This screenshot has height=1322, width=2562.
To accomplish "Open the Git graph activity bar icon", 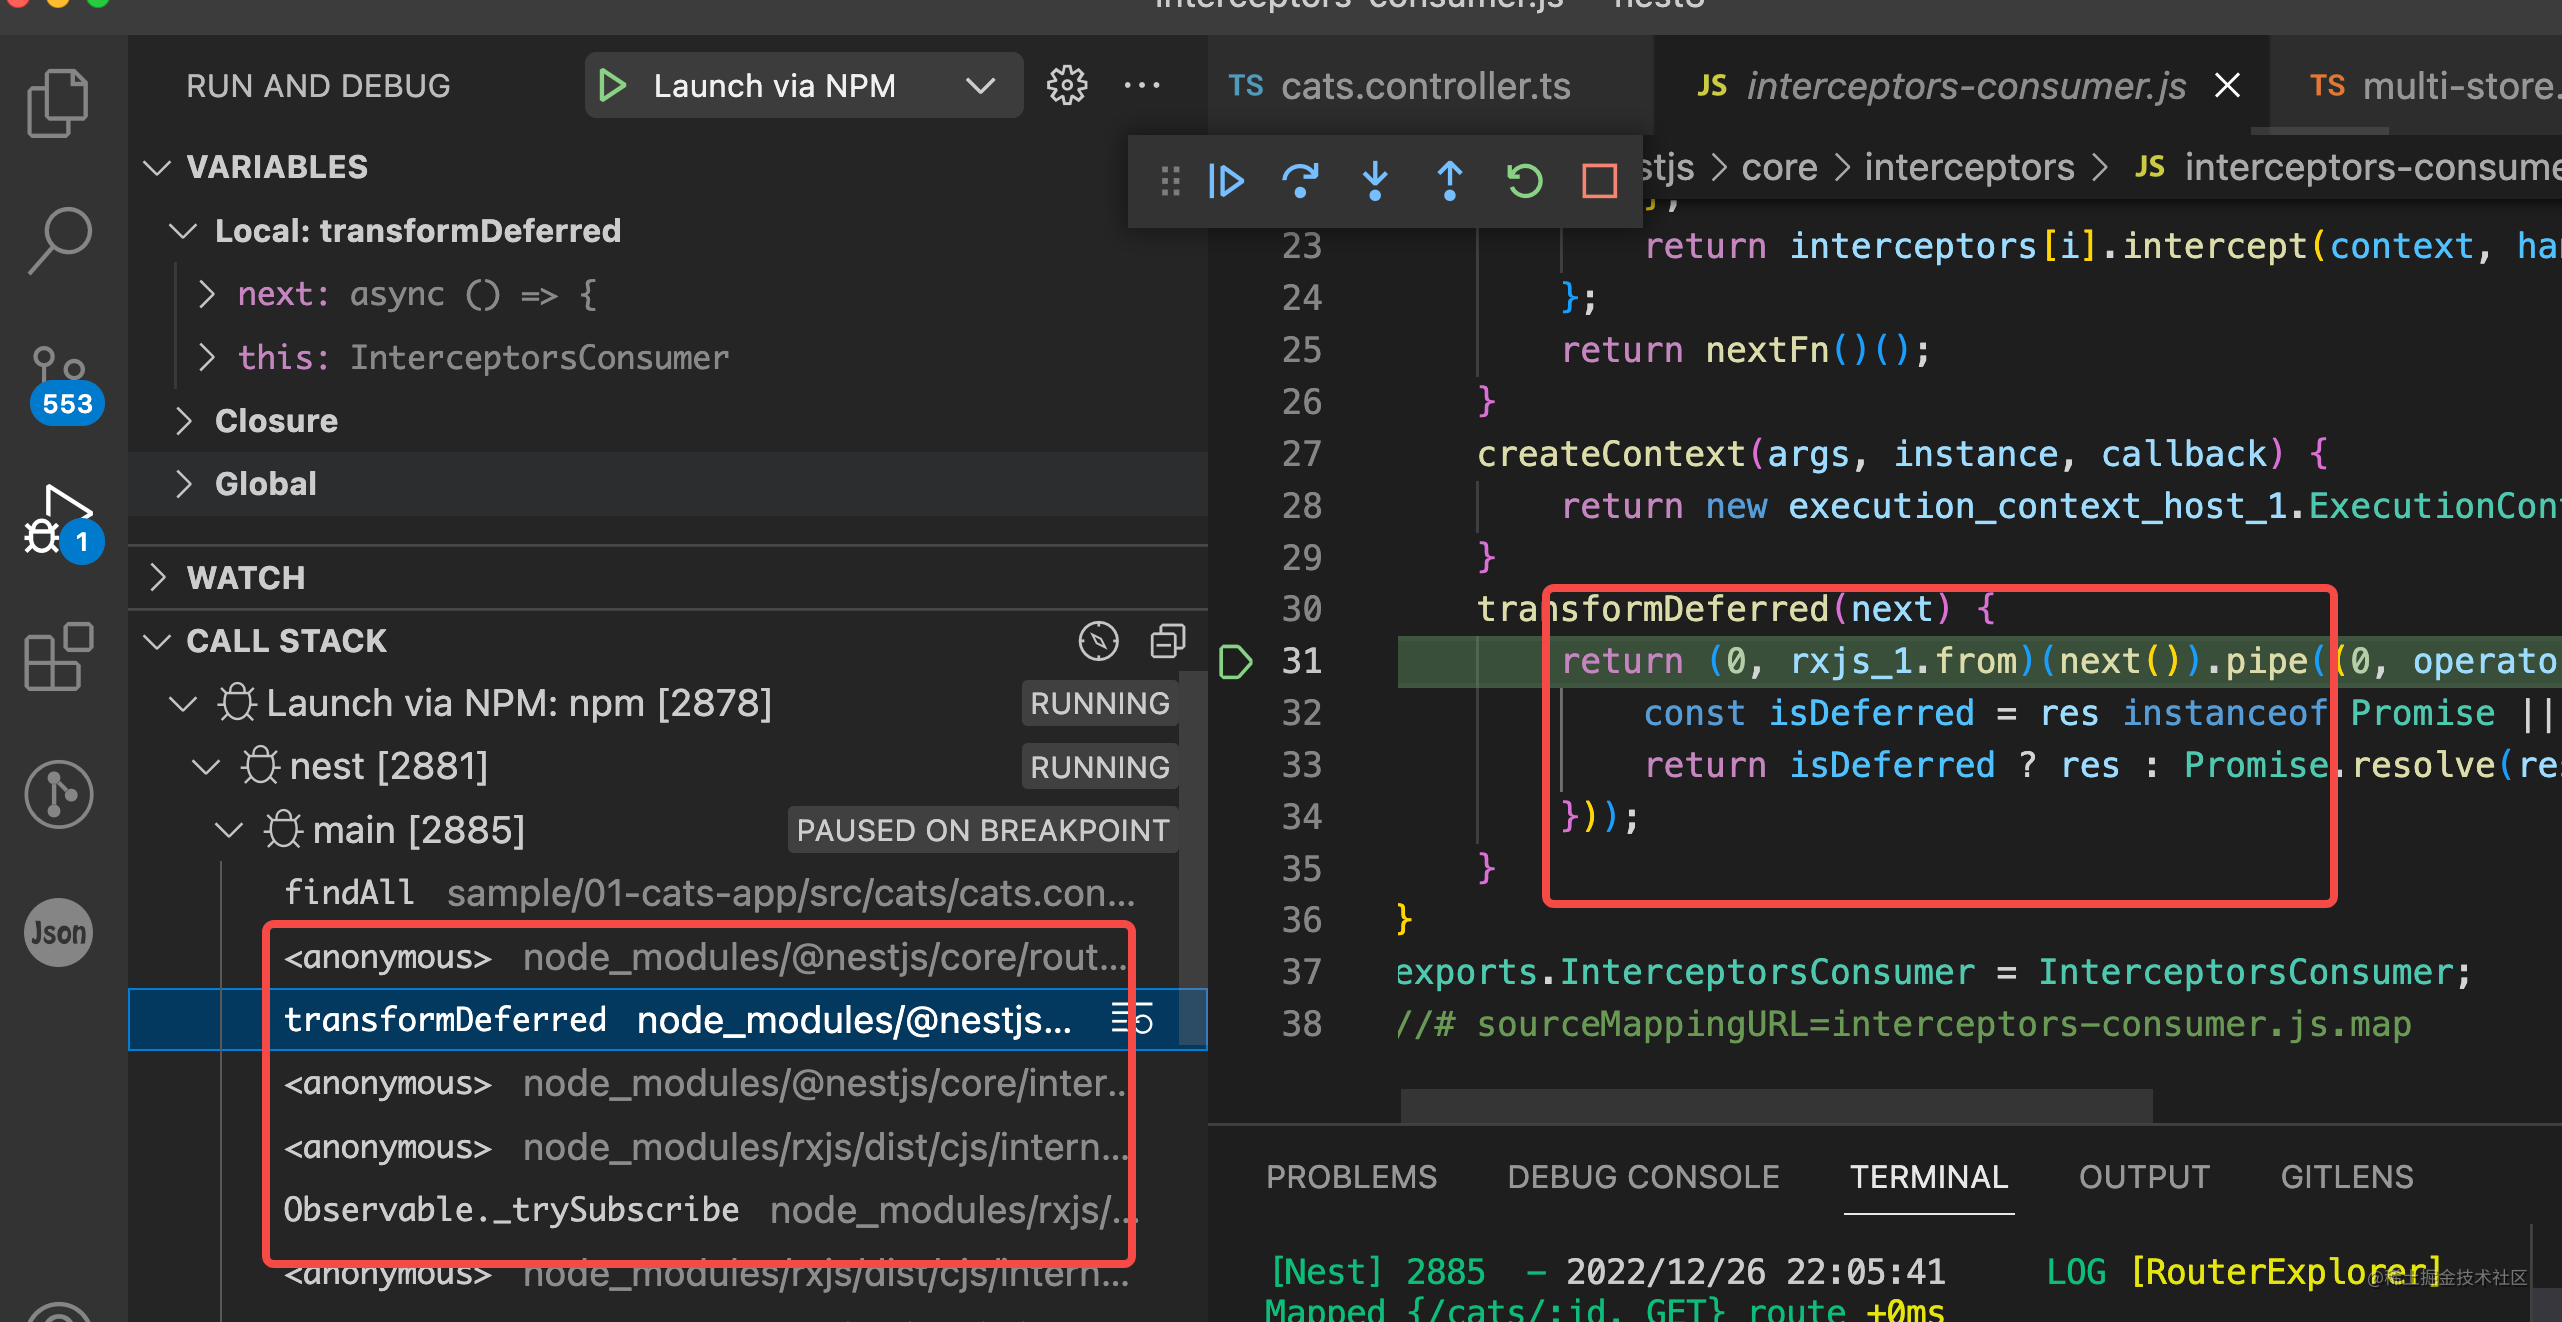I will pyautogui.click(x=58, y=795).
